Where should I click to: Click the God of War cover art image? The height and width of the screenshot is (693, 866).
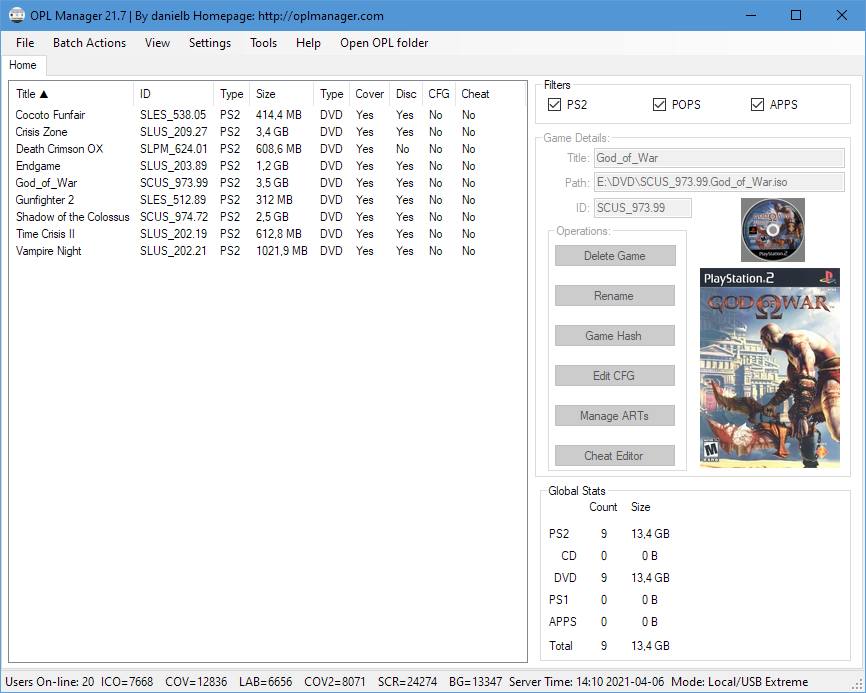pyautogui.click(x=769, y=368)
